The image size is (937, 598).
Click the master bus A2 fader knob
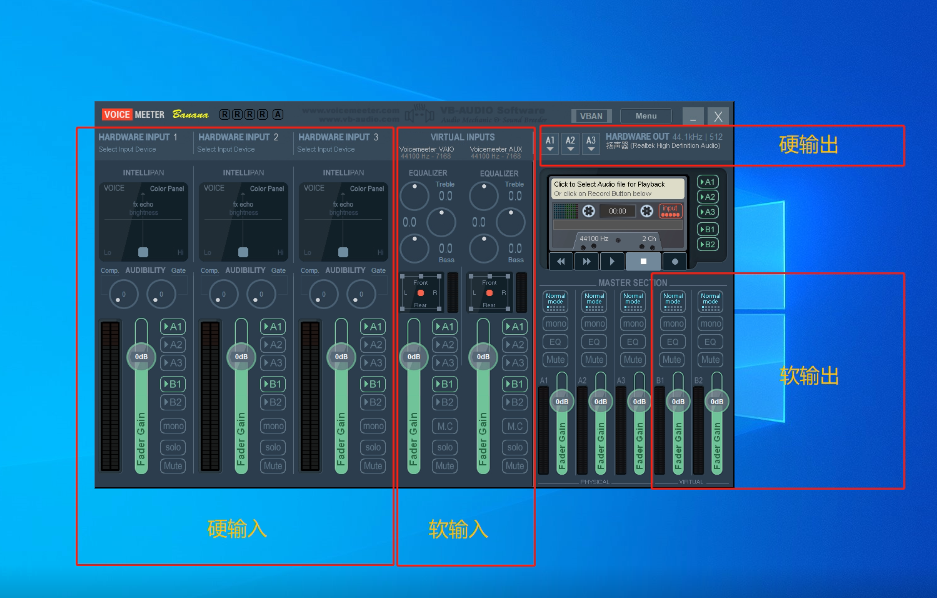(x=601, y=401)
